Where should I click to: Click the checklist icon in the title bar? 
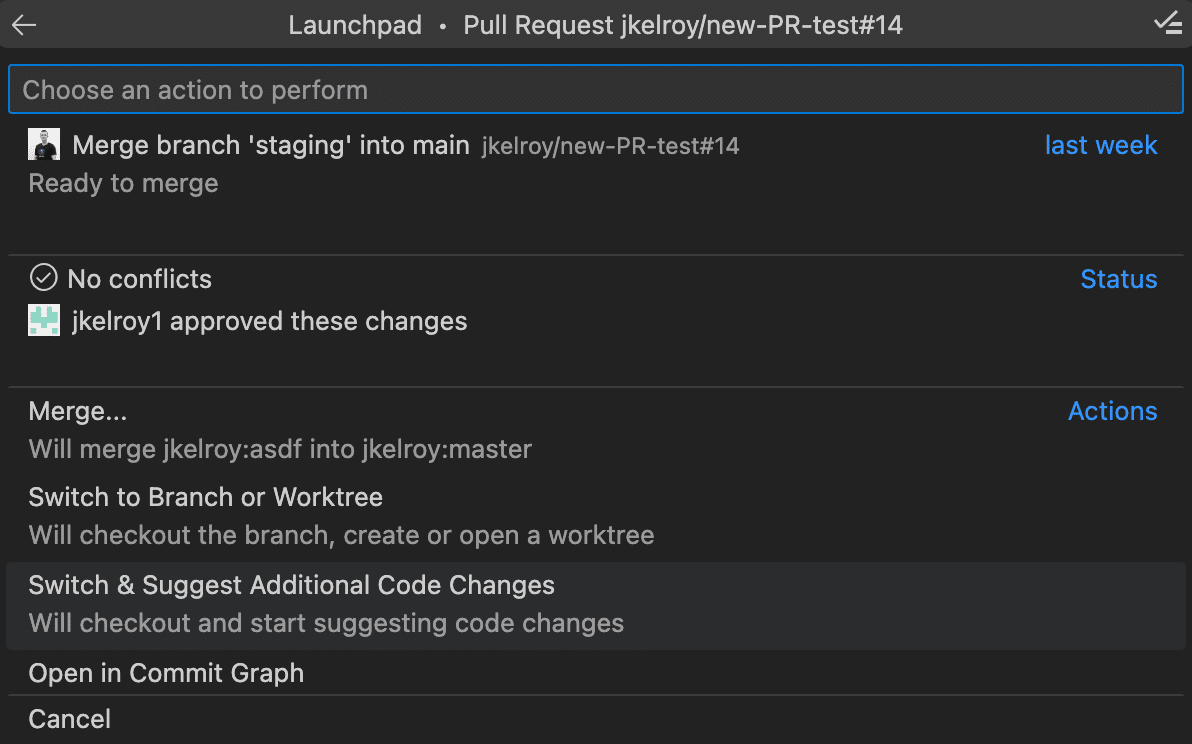tap(1168, 24)
